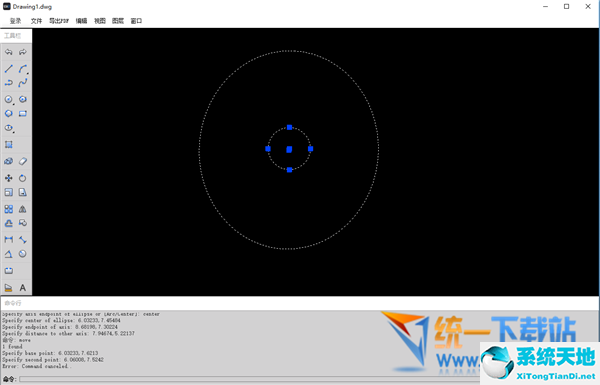
Task: Open the 文件 menu
Action: click(x=36, y=21)
